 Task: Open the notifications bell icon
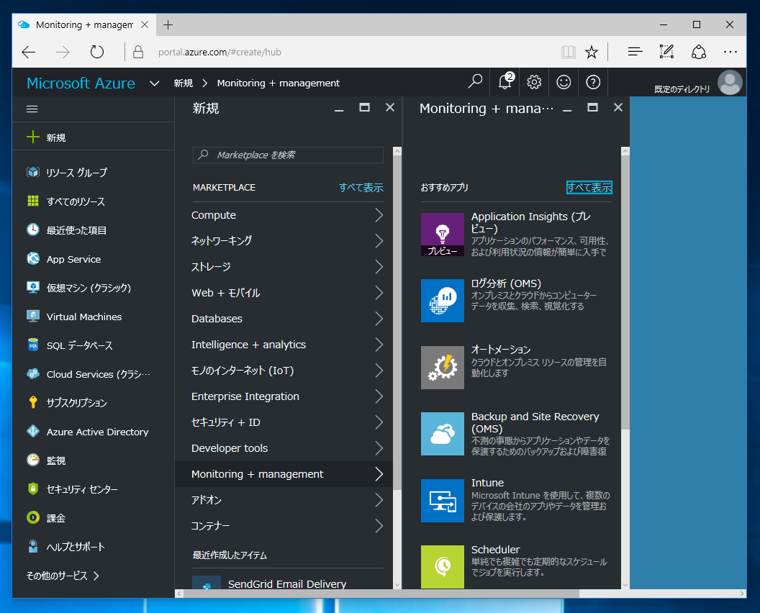[505, 82]
